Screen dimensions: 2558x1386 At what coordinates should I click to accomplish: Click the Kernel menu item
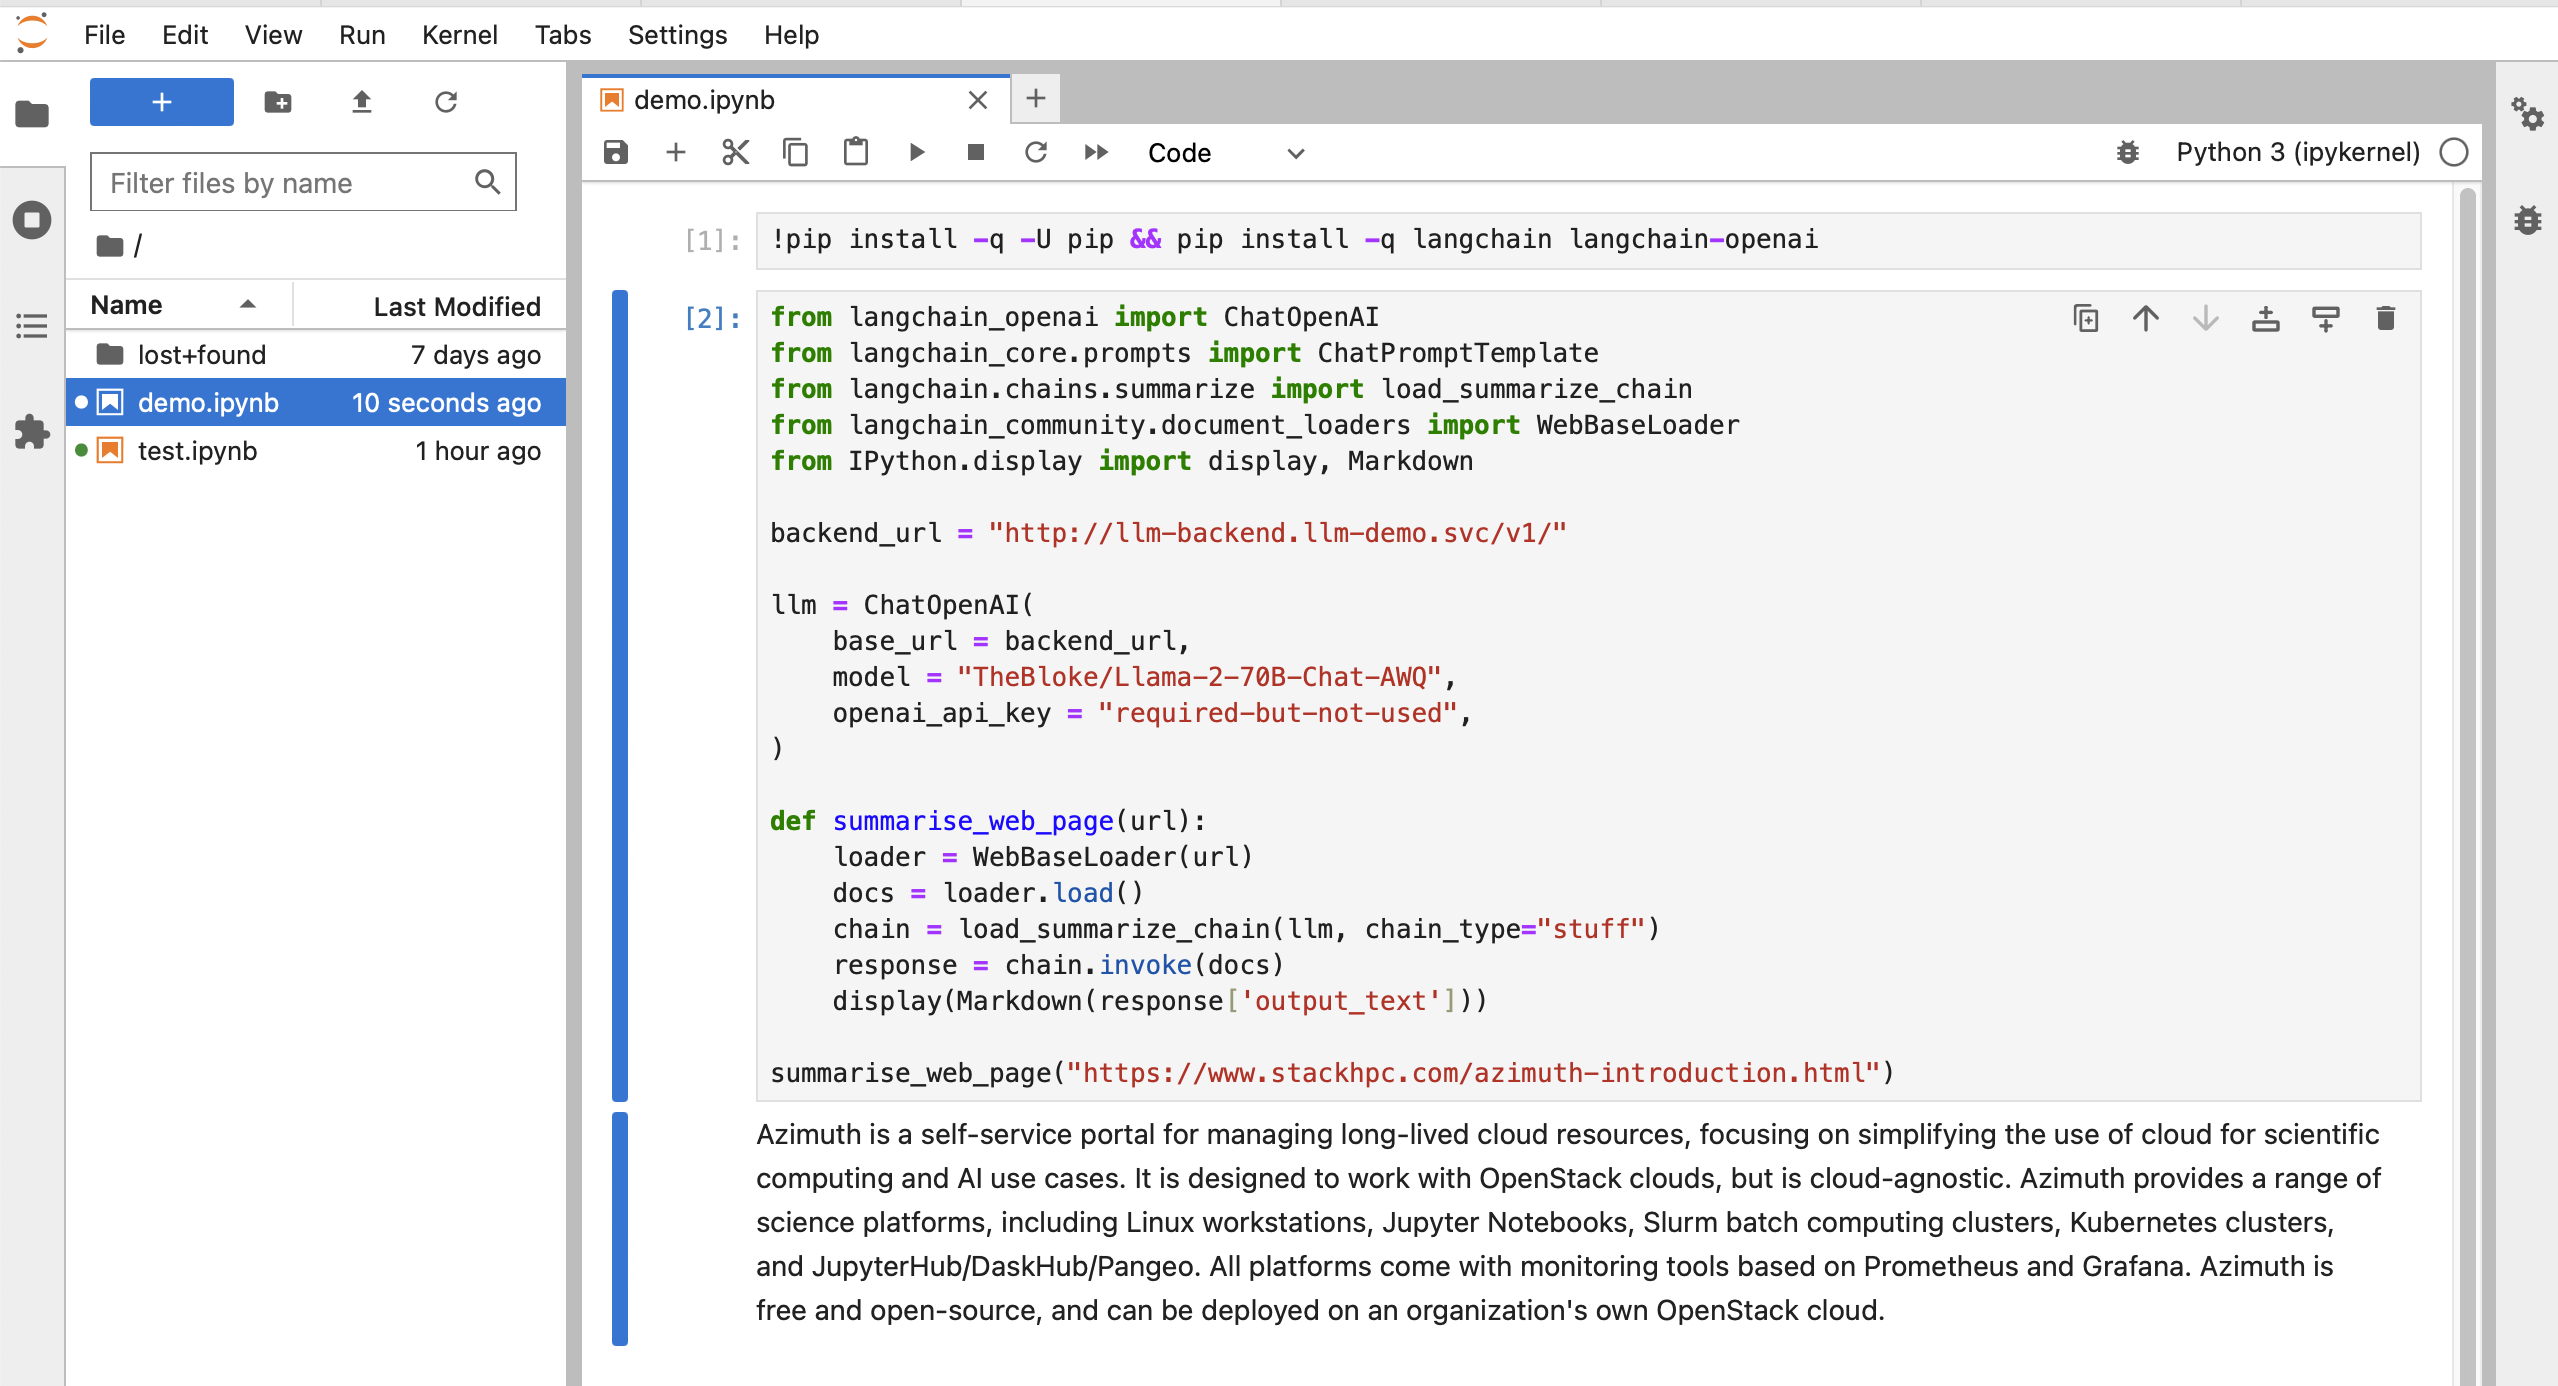461,32
